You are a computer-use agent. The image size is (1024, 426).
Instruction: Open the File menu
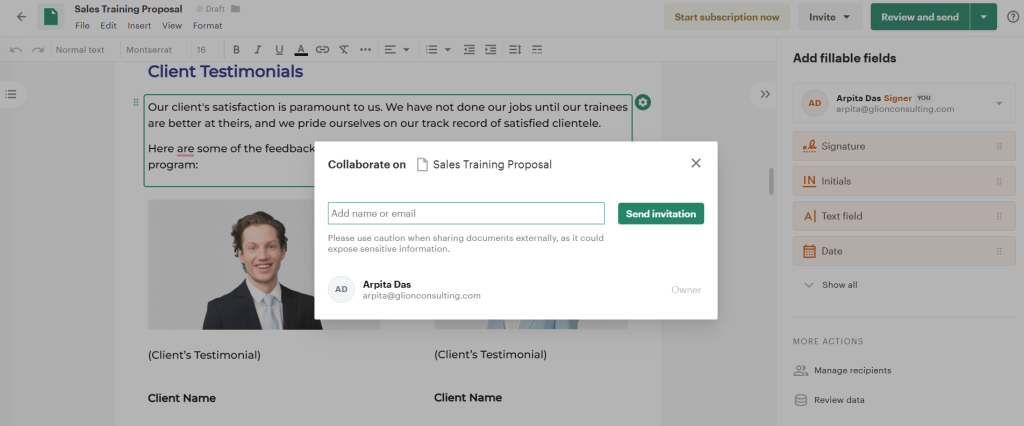82,26
